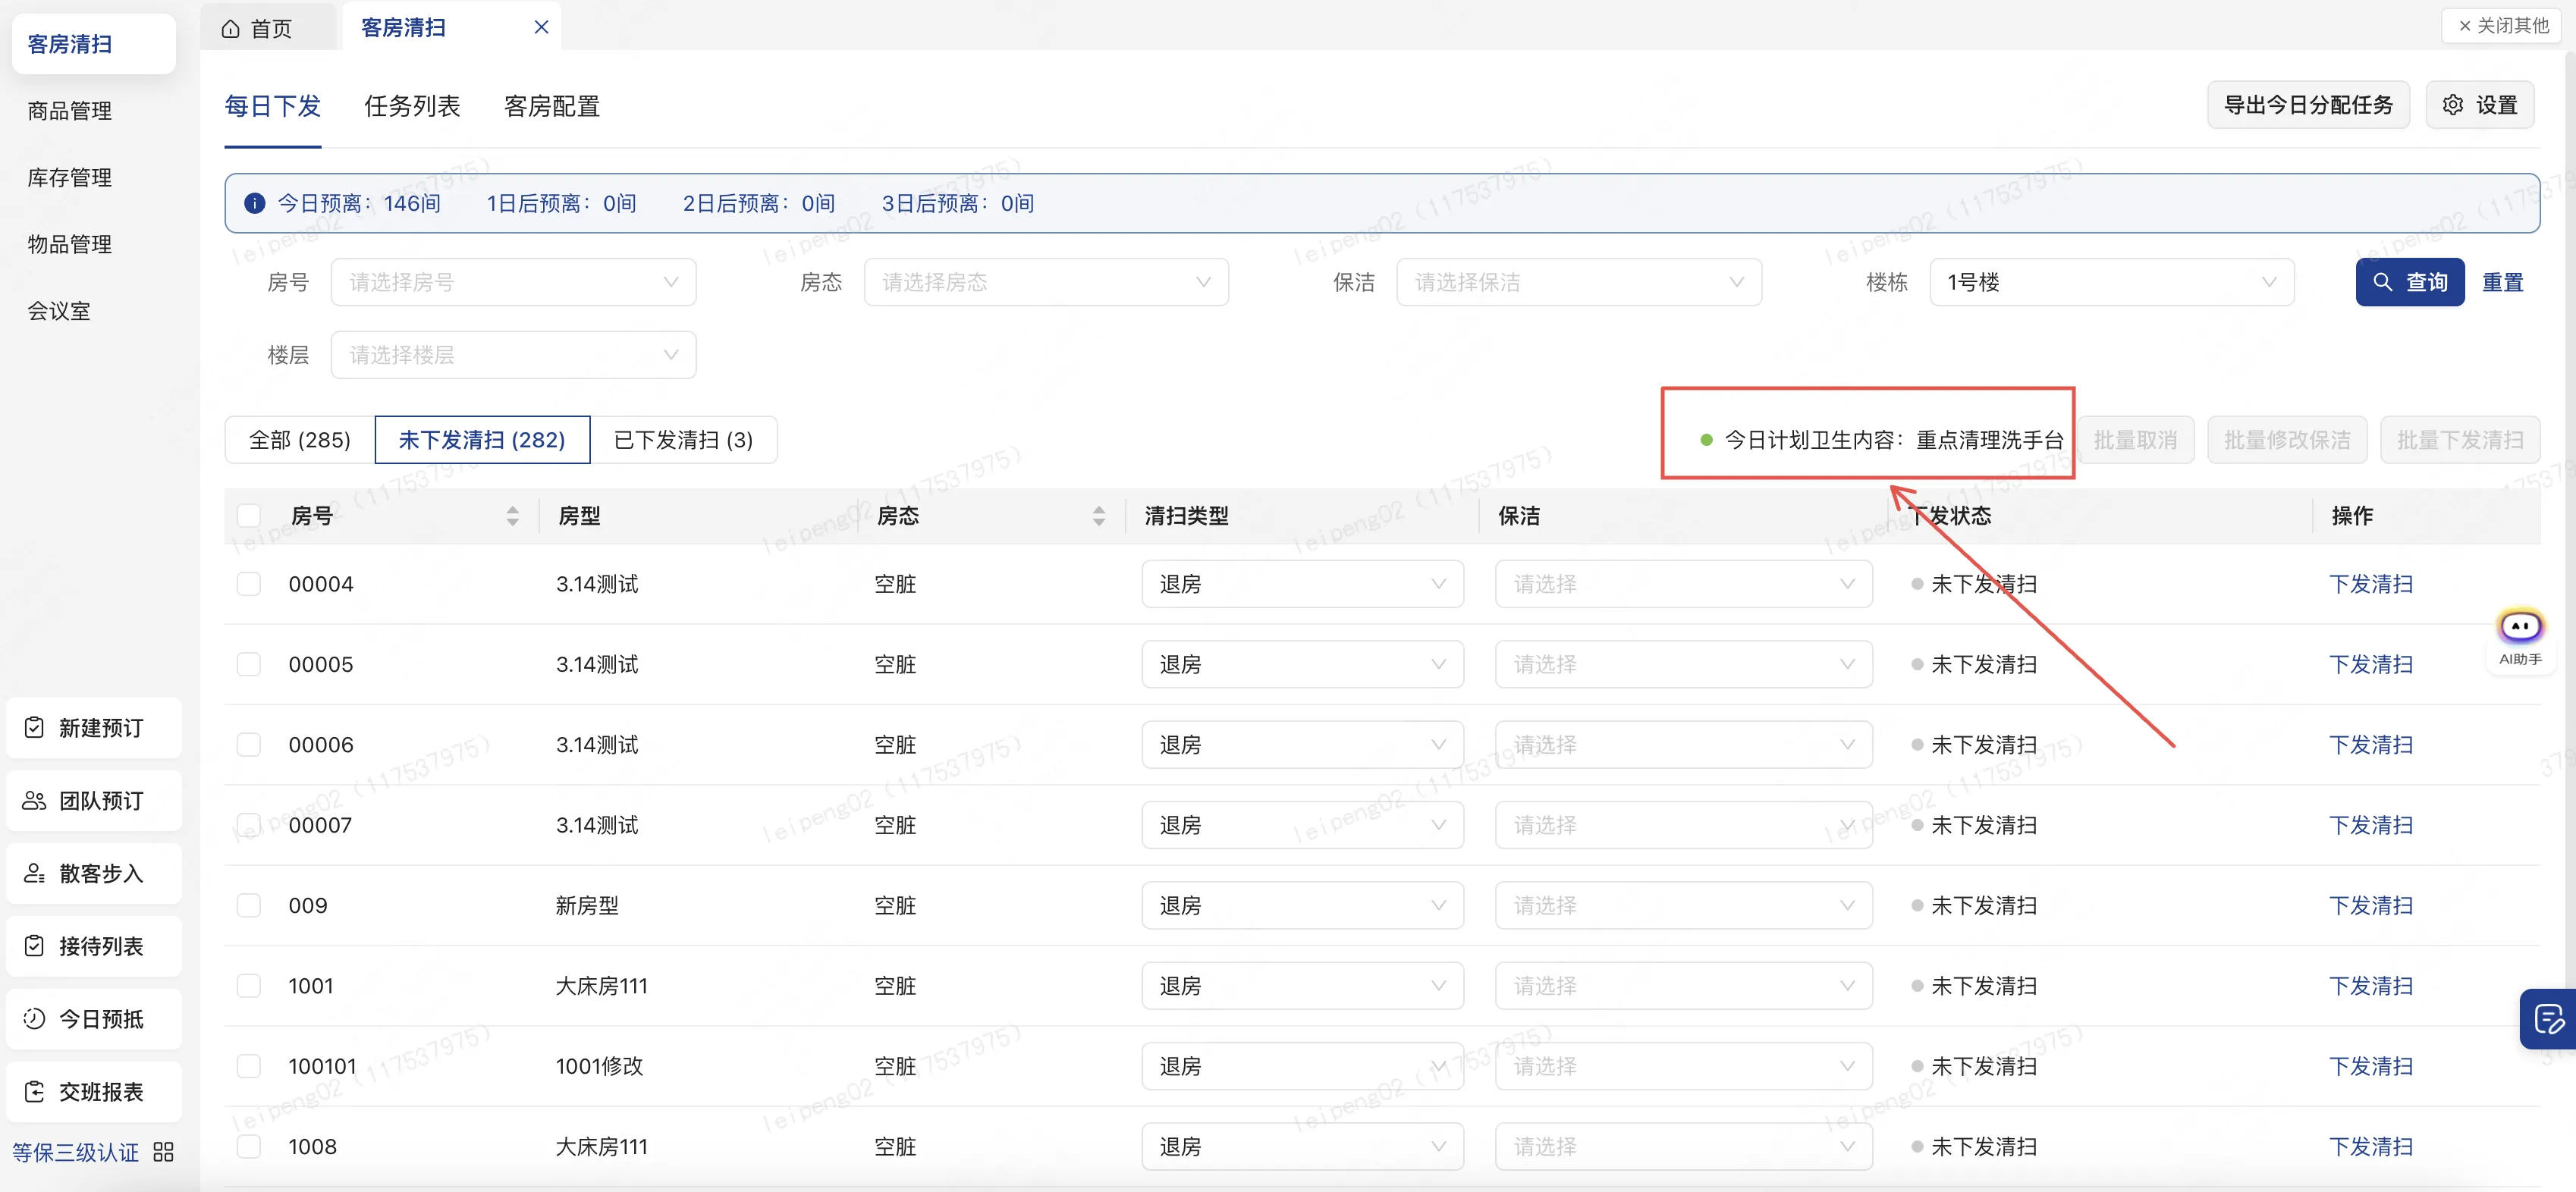Open 保洁 dropdown for room 00005
The height and width of the screenshot is (1192, 2576).
point(1683,664)
